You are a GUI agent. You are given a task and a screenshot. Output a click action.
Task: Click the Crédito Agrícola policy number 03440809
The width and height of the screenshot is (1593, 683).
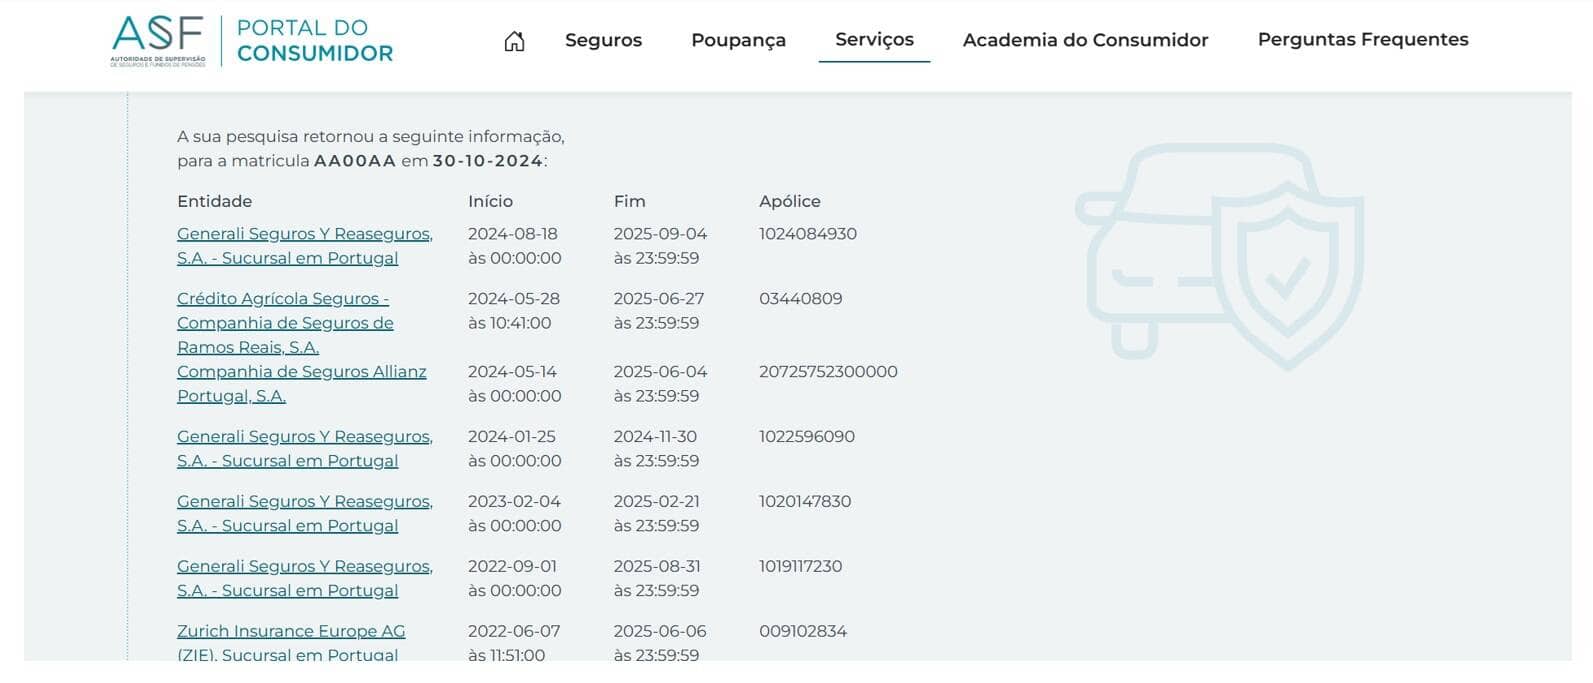[x=800, y=298]
